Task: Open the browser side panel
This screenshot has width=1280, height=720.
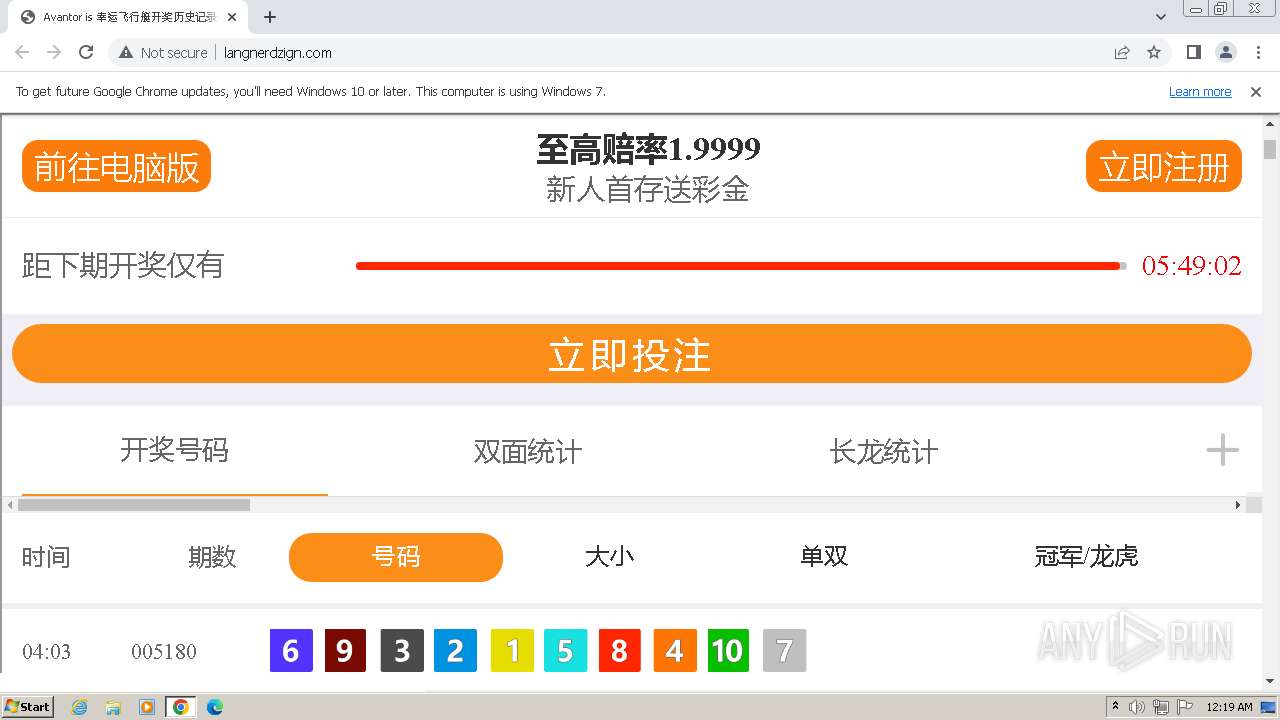Action: click(1193, 52)
